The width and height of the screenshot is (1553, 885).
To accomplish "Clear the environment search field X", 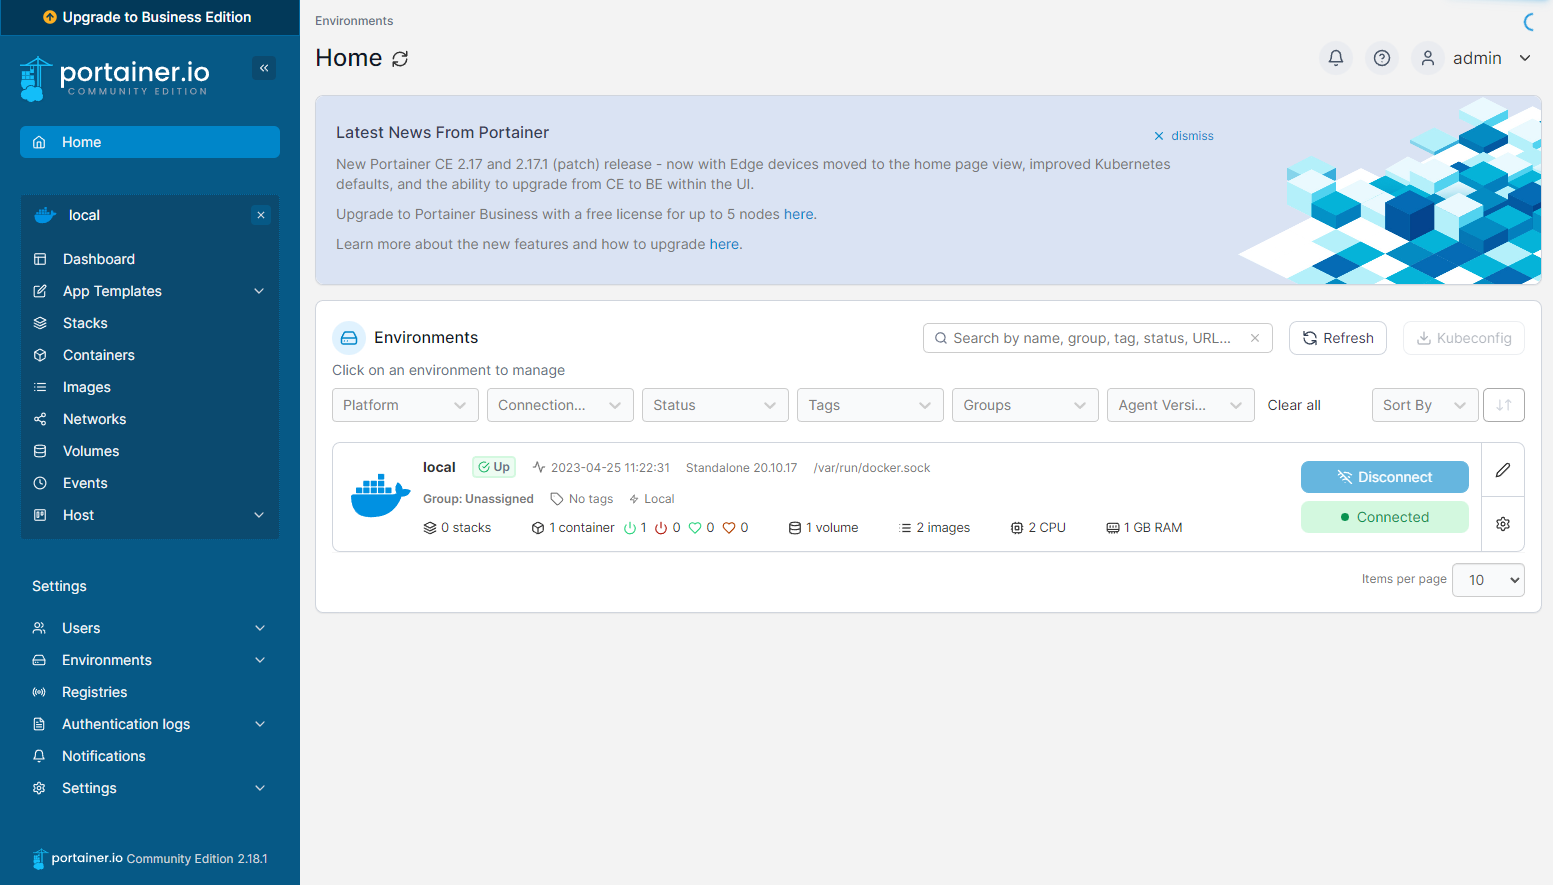I will coord(1255,338).
